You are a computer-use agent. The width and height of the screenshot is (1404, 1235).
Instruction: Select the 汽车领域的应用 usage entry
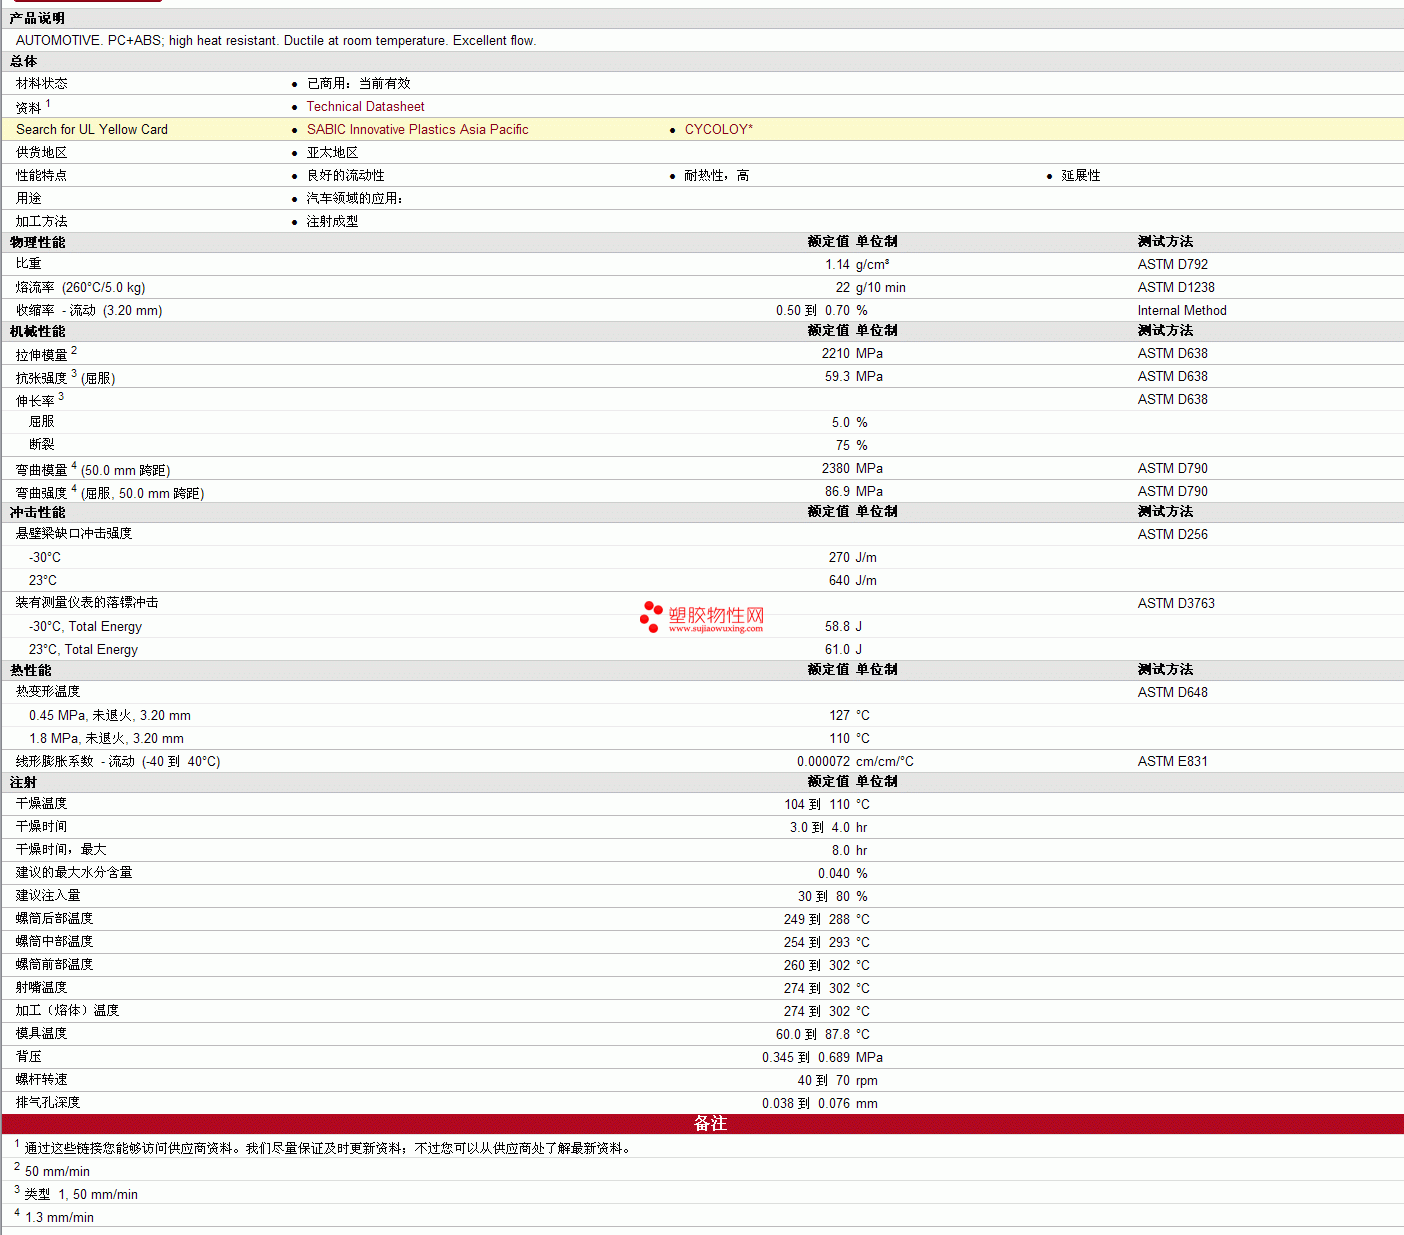pos(354,198)
